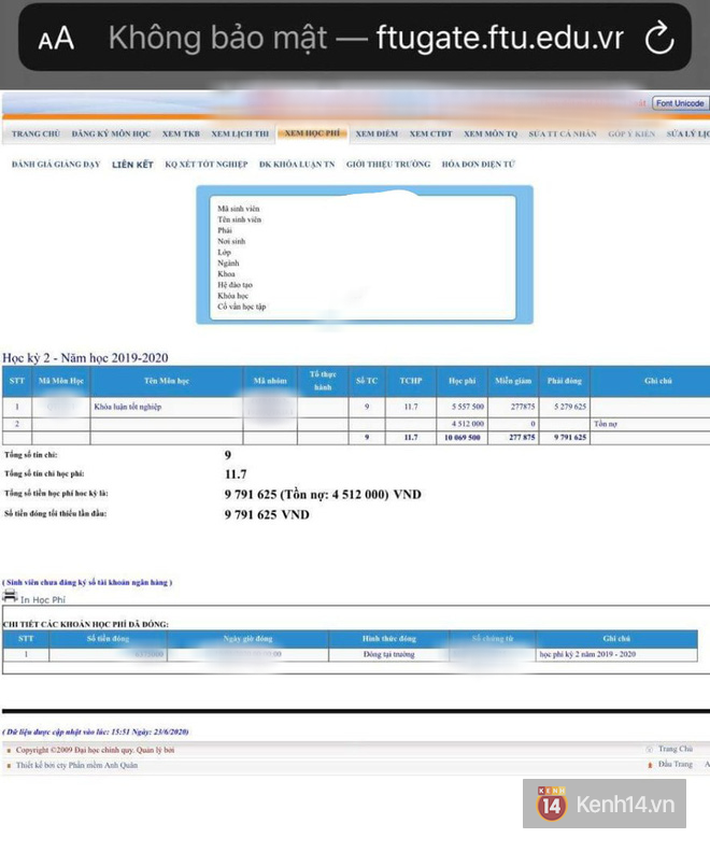Click the Đầu Trang up-arrow icon
The height and width of the screenshot is (852, 710).
pos(651,764)
